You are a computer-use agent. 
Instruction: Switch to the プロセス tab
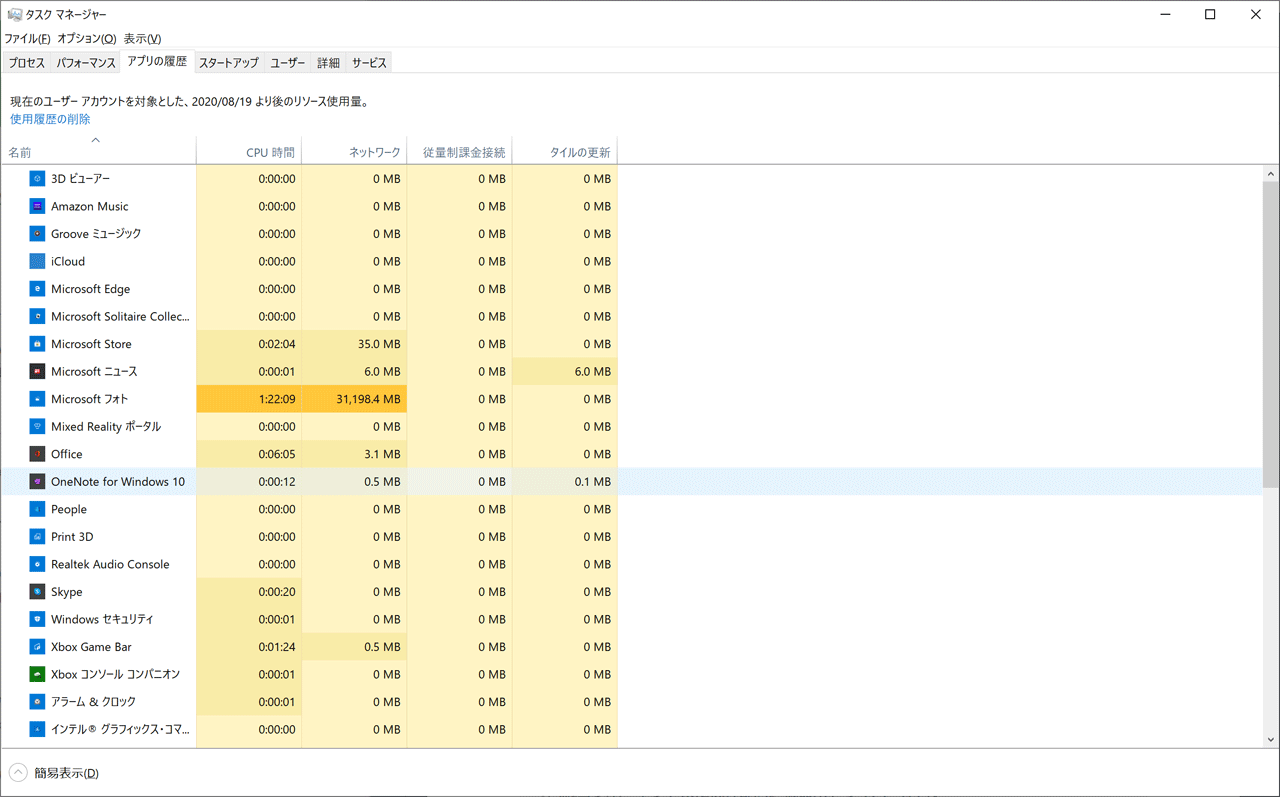coord(27,63)
